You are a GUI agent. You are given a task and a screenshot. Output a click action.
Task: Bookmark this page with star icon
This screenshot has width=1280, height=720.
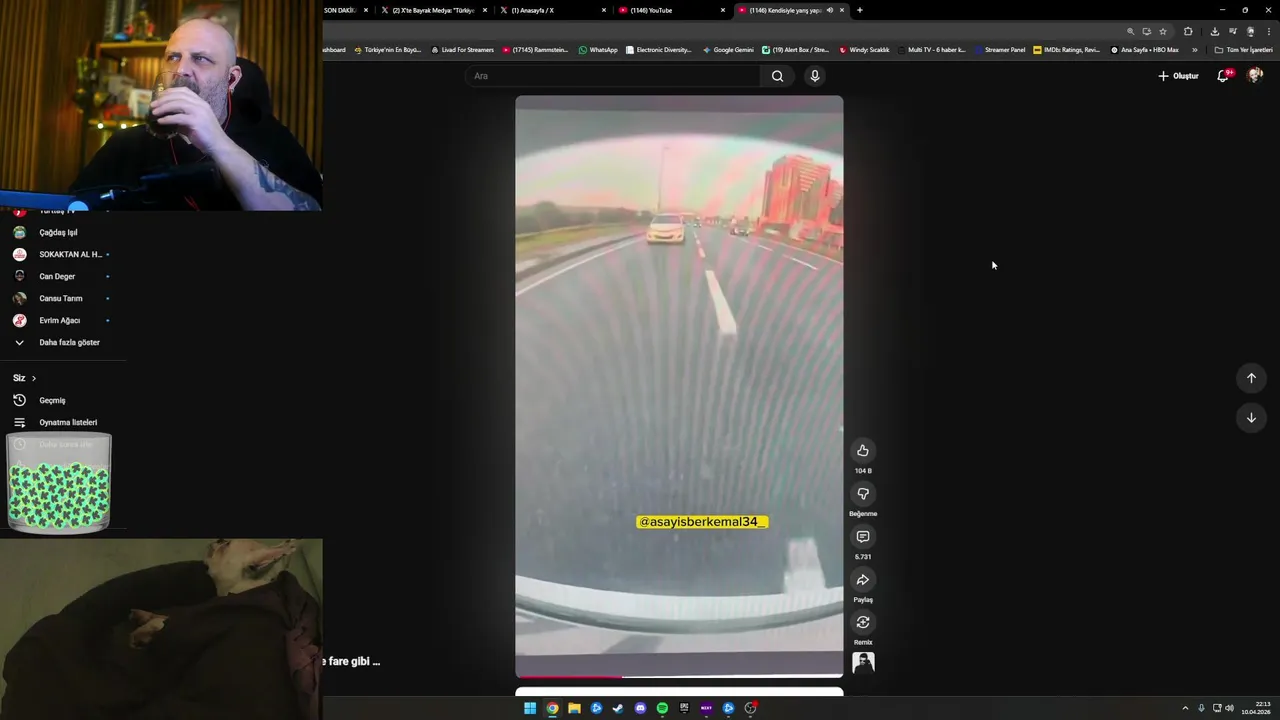pyautogui.click(x=1163, y=31)
